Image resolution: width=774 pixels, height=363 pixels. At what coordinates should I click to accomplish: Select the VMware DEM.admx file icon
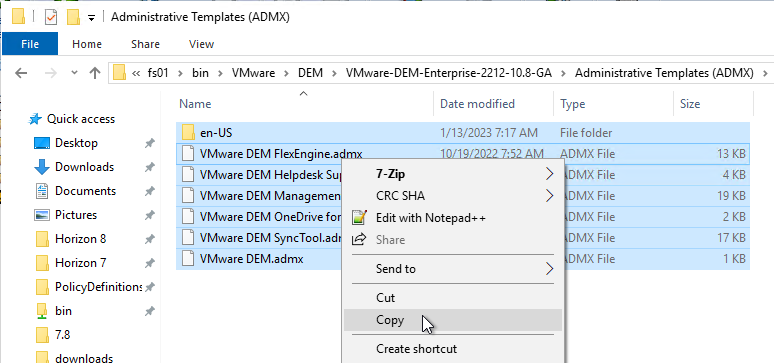tap(188, 259)
